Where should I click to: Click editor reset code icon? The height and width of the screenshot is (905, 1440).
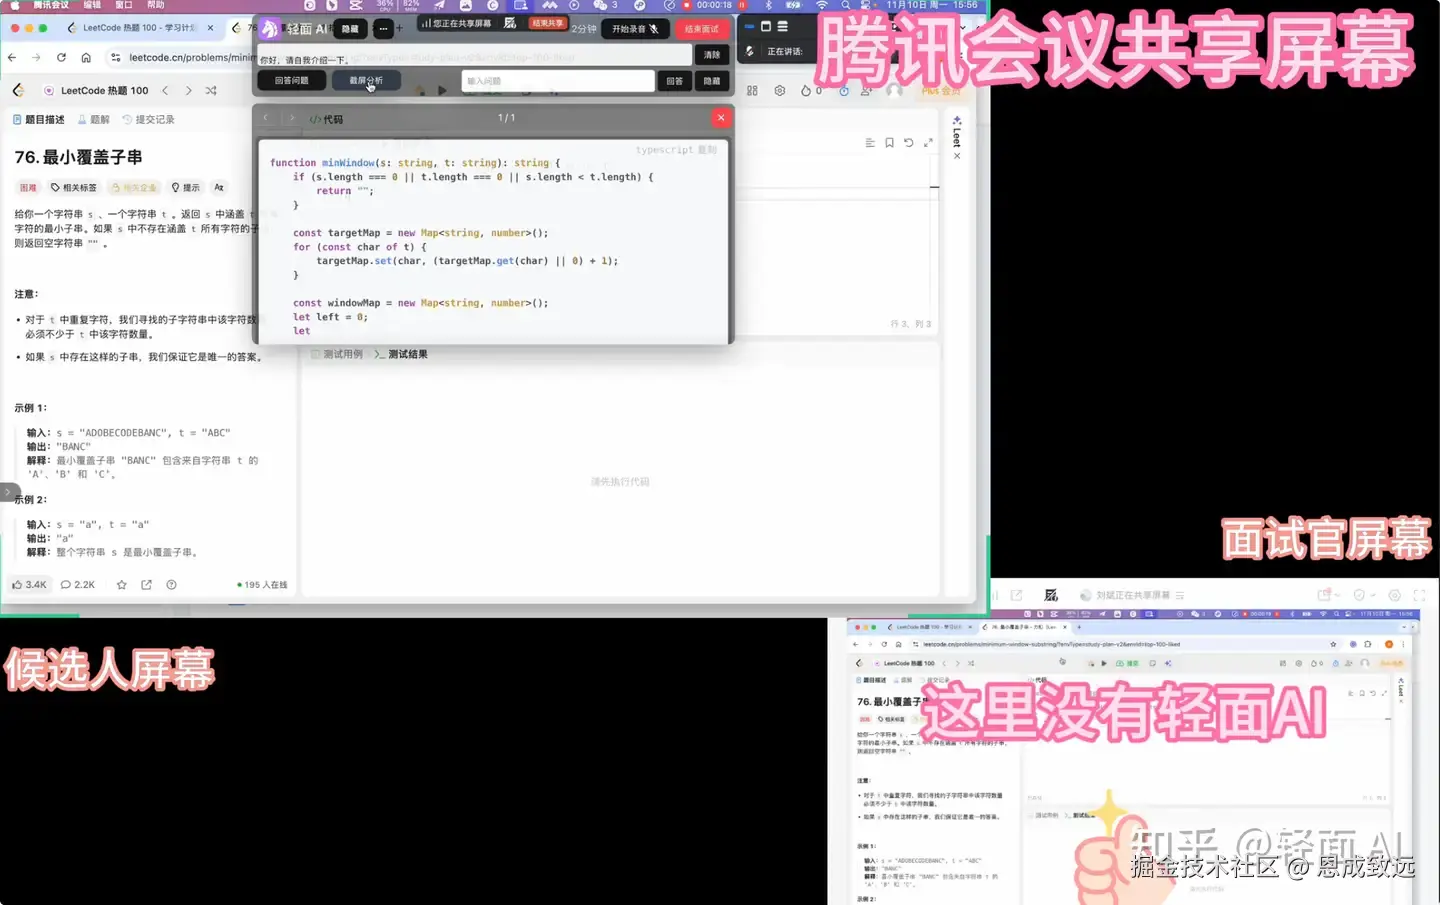coord(908,143)
